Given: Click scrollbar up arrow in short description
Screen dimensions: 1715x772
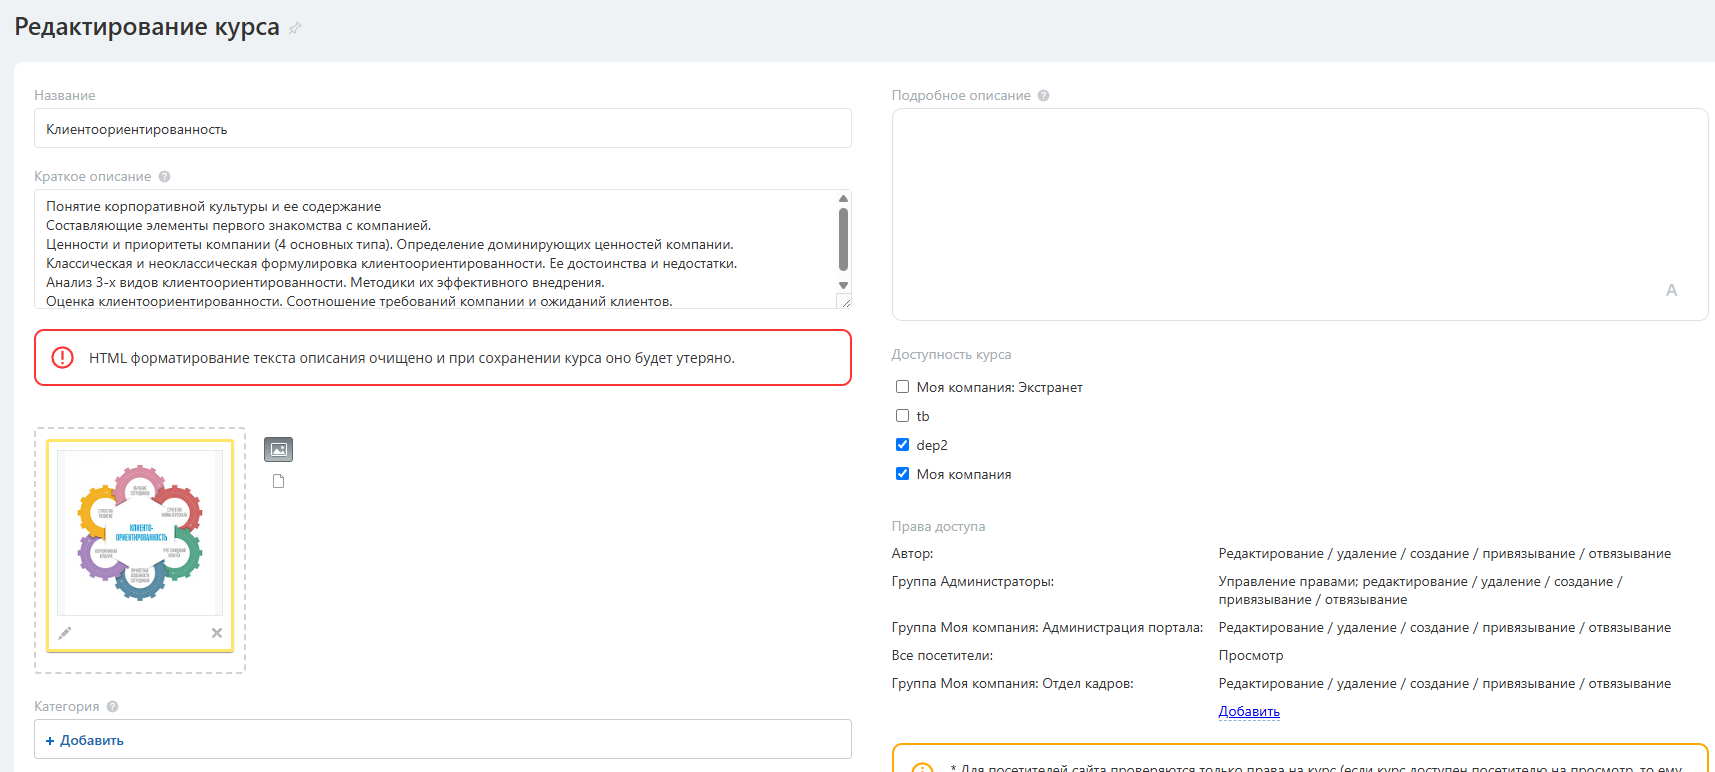Looking at the screenshot, I should coord(843,198).
